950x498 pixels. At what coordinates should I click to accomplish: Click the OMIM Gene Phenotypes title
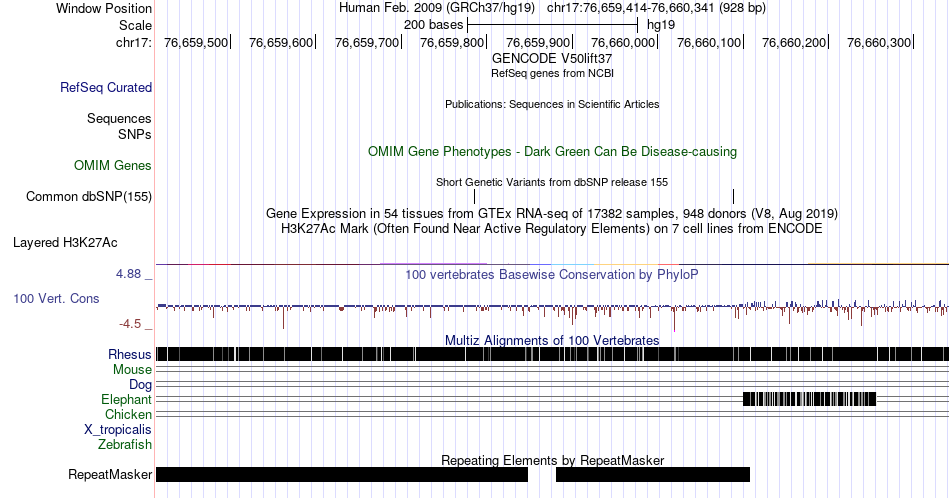point(552,151)
